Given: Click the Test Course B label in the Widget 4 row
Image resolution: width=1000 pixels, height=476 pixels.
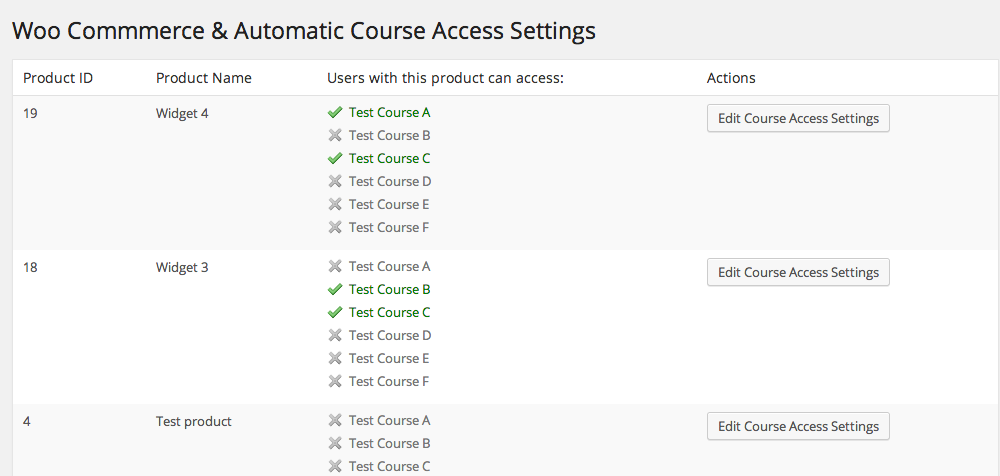Looking at the screenshot, I should pos(390,135).
